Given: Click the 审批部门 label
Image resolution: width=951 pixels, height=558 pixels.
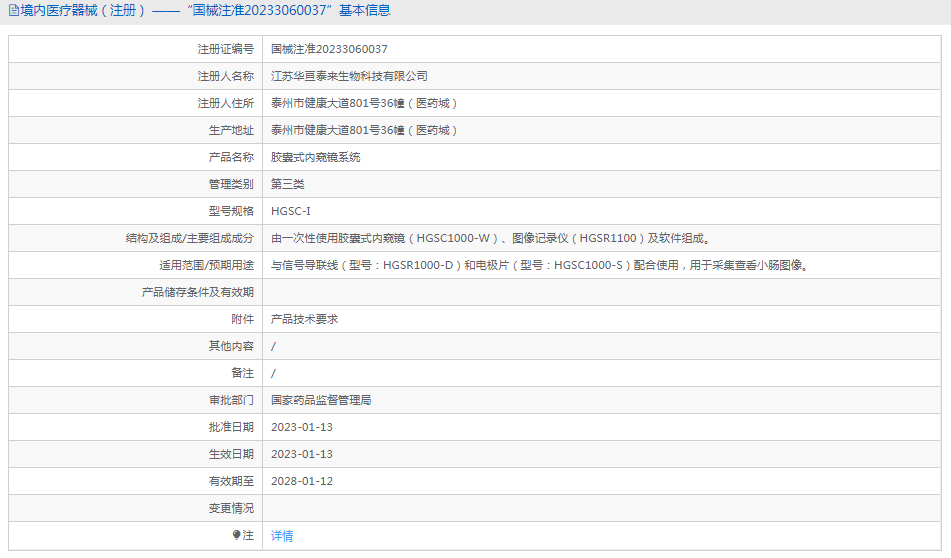Looking at the screenshot, I should [231, 400].
